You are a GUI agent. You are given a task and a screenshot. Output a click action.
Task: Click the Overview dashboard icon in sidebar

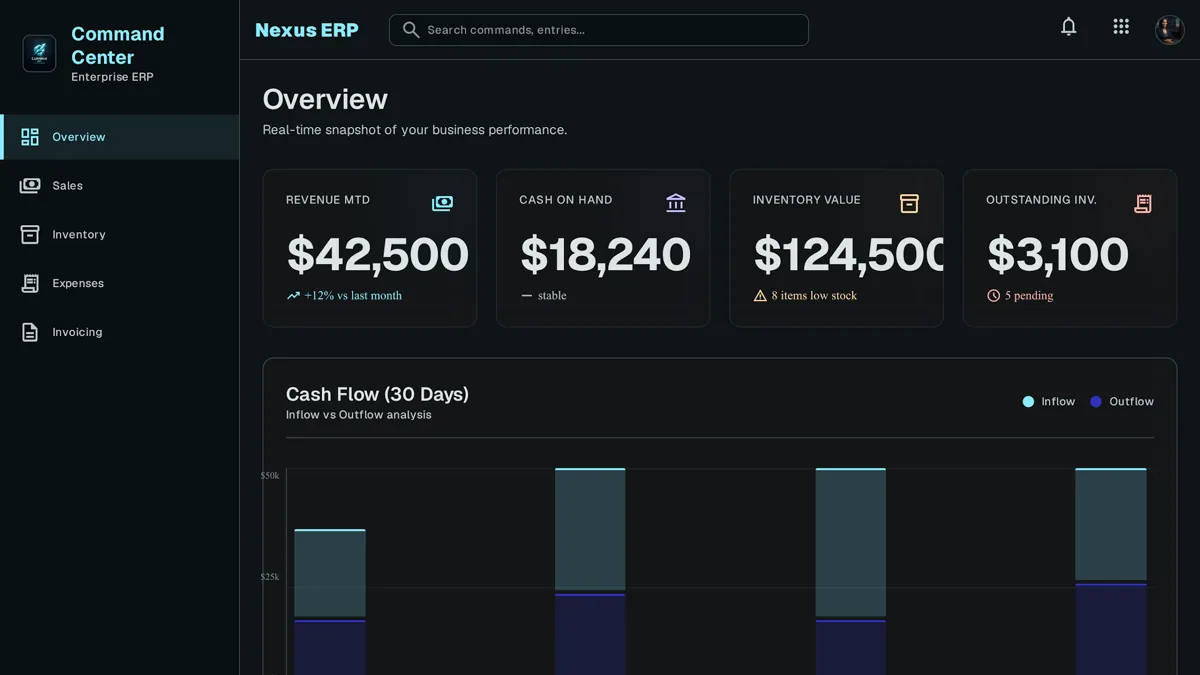pos(30,137)
